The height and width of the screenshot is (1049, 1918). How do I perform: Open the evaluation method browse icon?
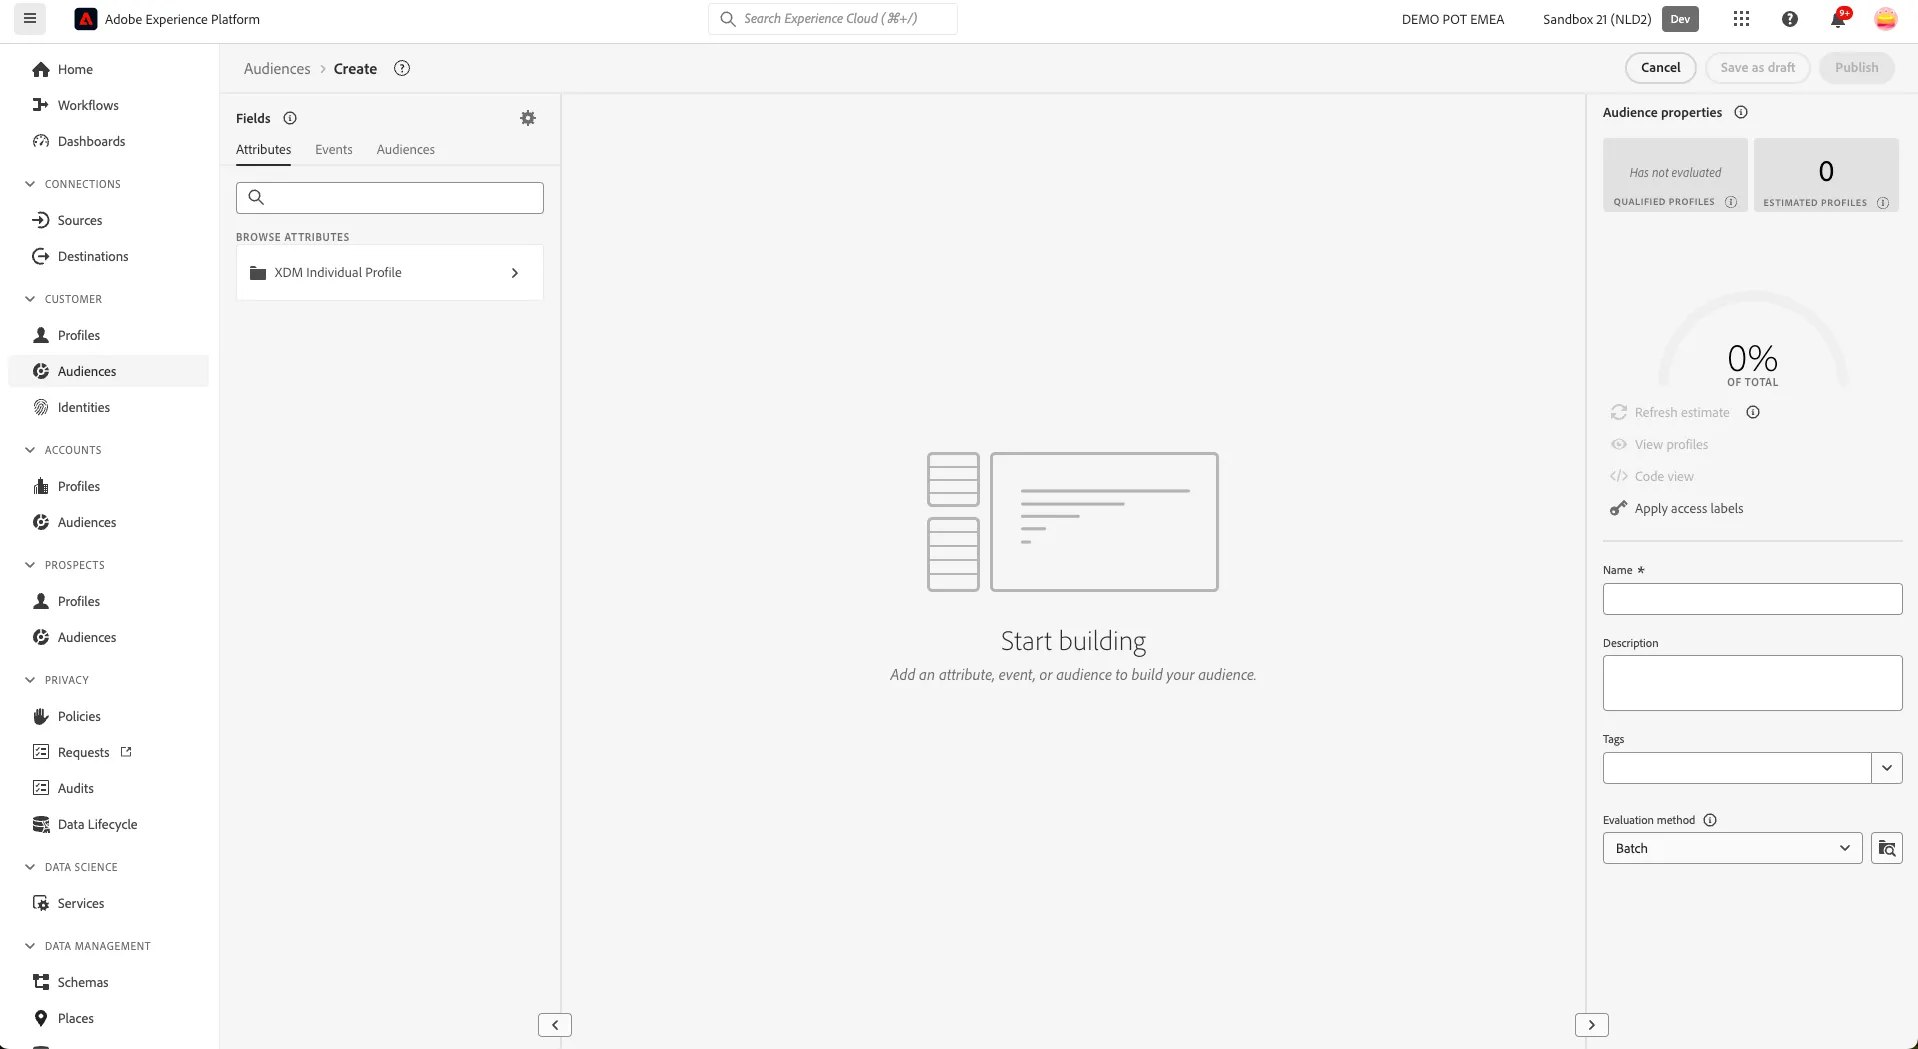(x=1887, y=848)
